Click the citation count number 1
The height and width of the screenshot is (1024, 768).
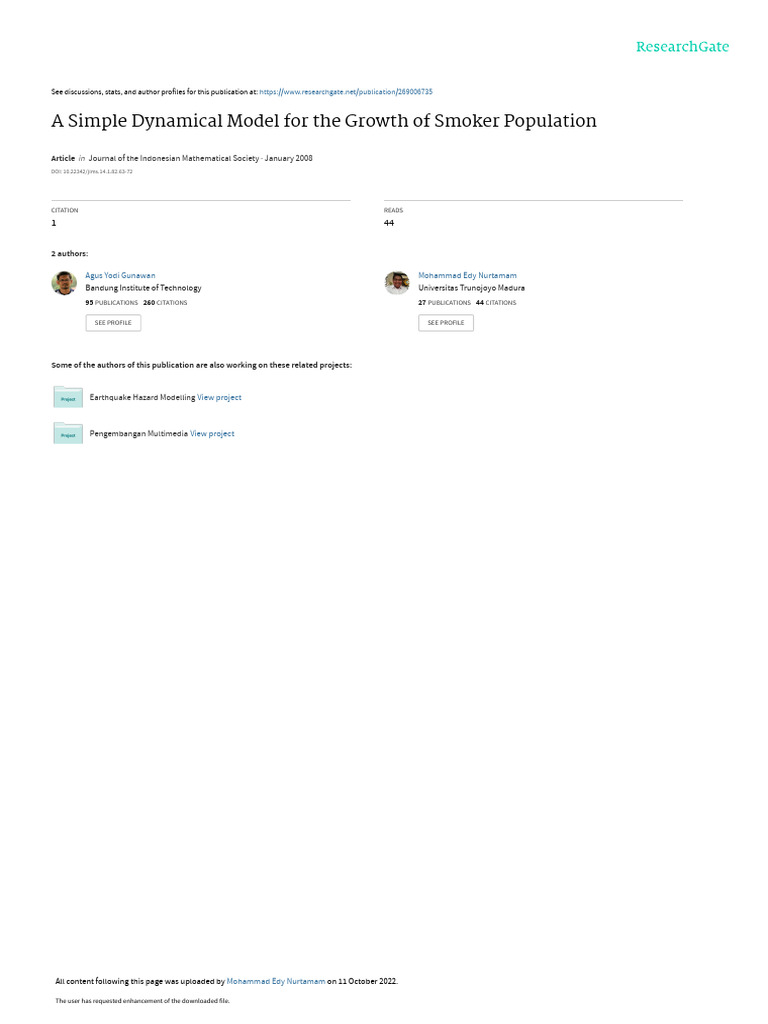click(x=54, y=223)
